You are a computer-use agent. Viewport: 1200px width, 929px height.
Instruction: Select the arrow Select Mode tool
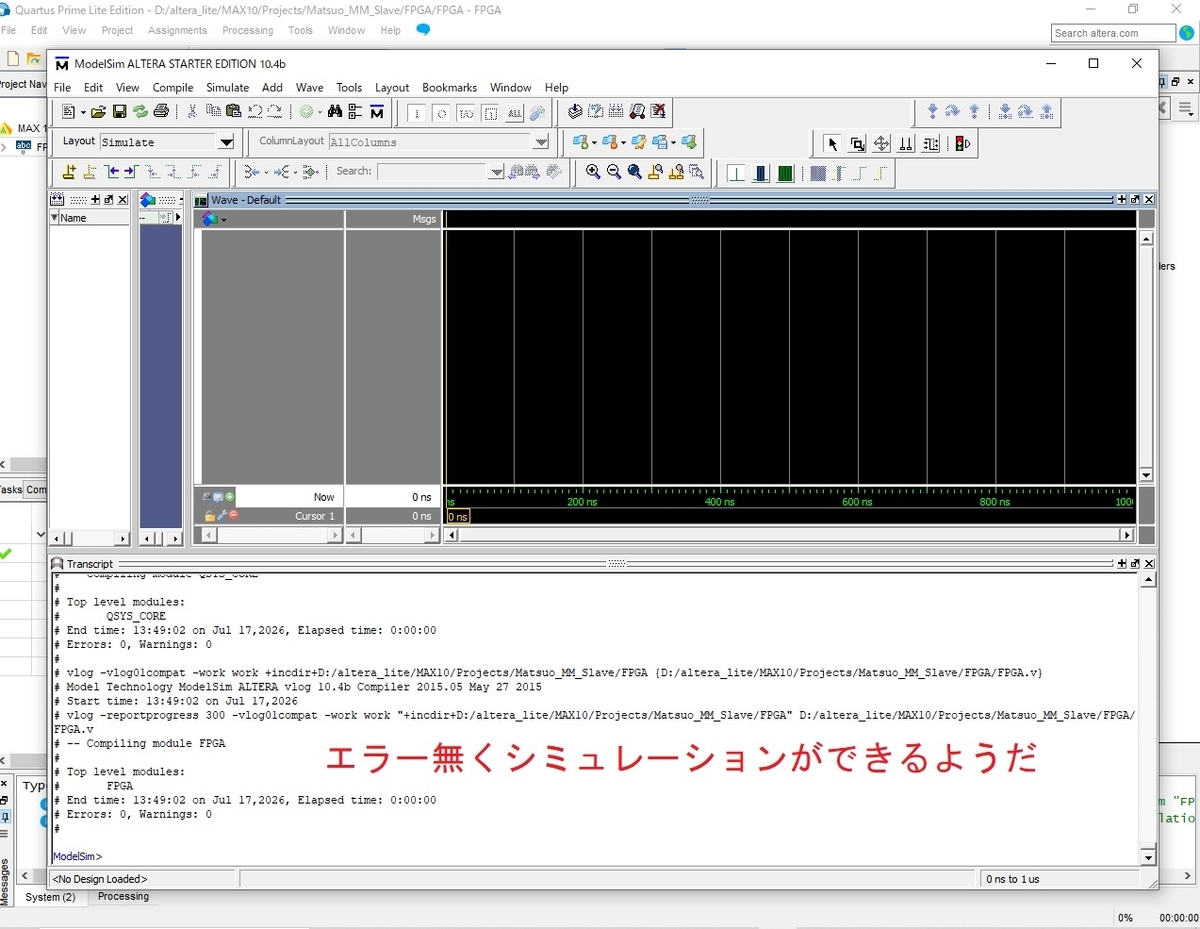(833, 144)
